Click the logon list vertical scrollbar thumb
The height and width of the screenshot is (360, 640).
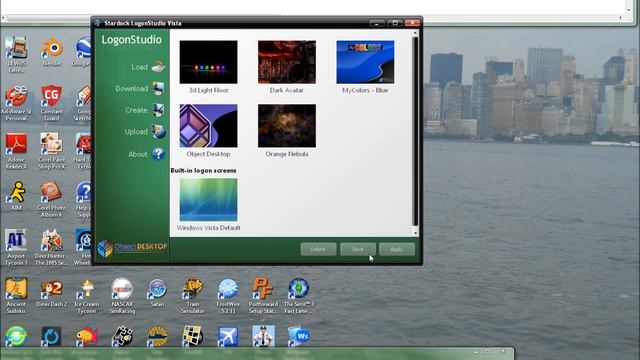415,131
